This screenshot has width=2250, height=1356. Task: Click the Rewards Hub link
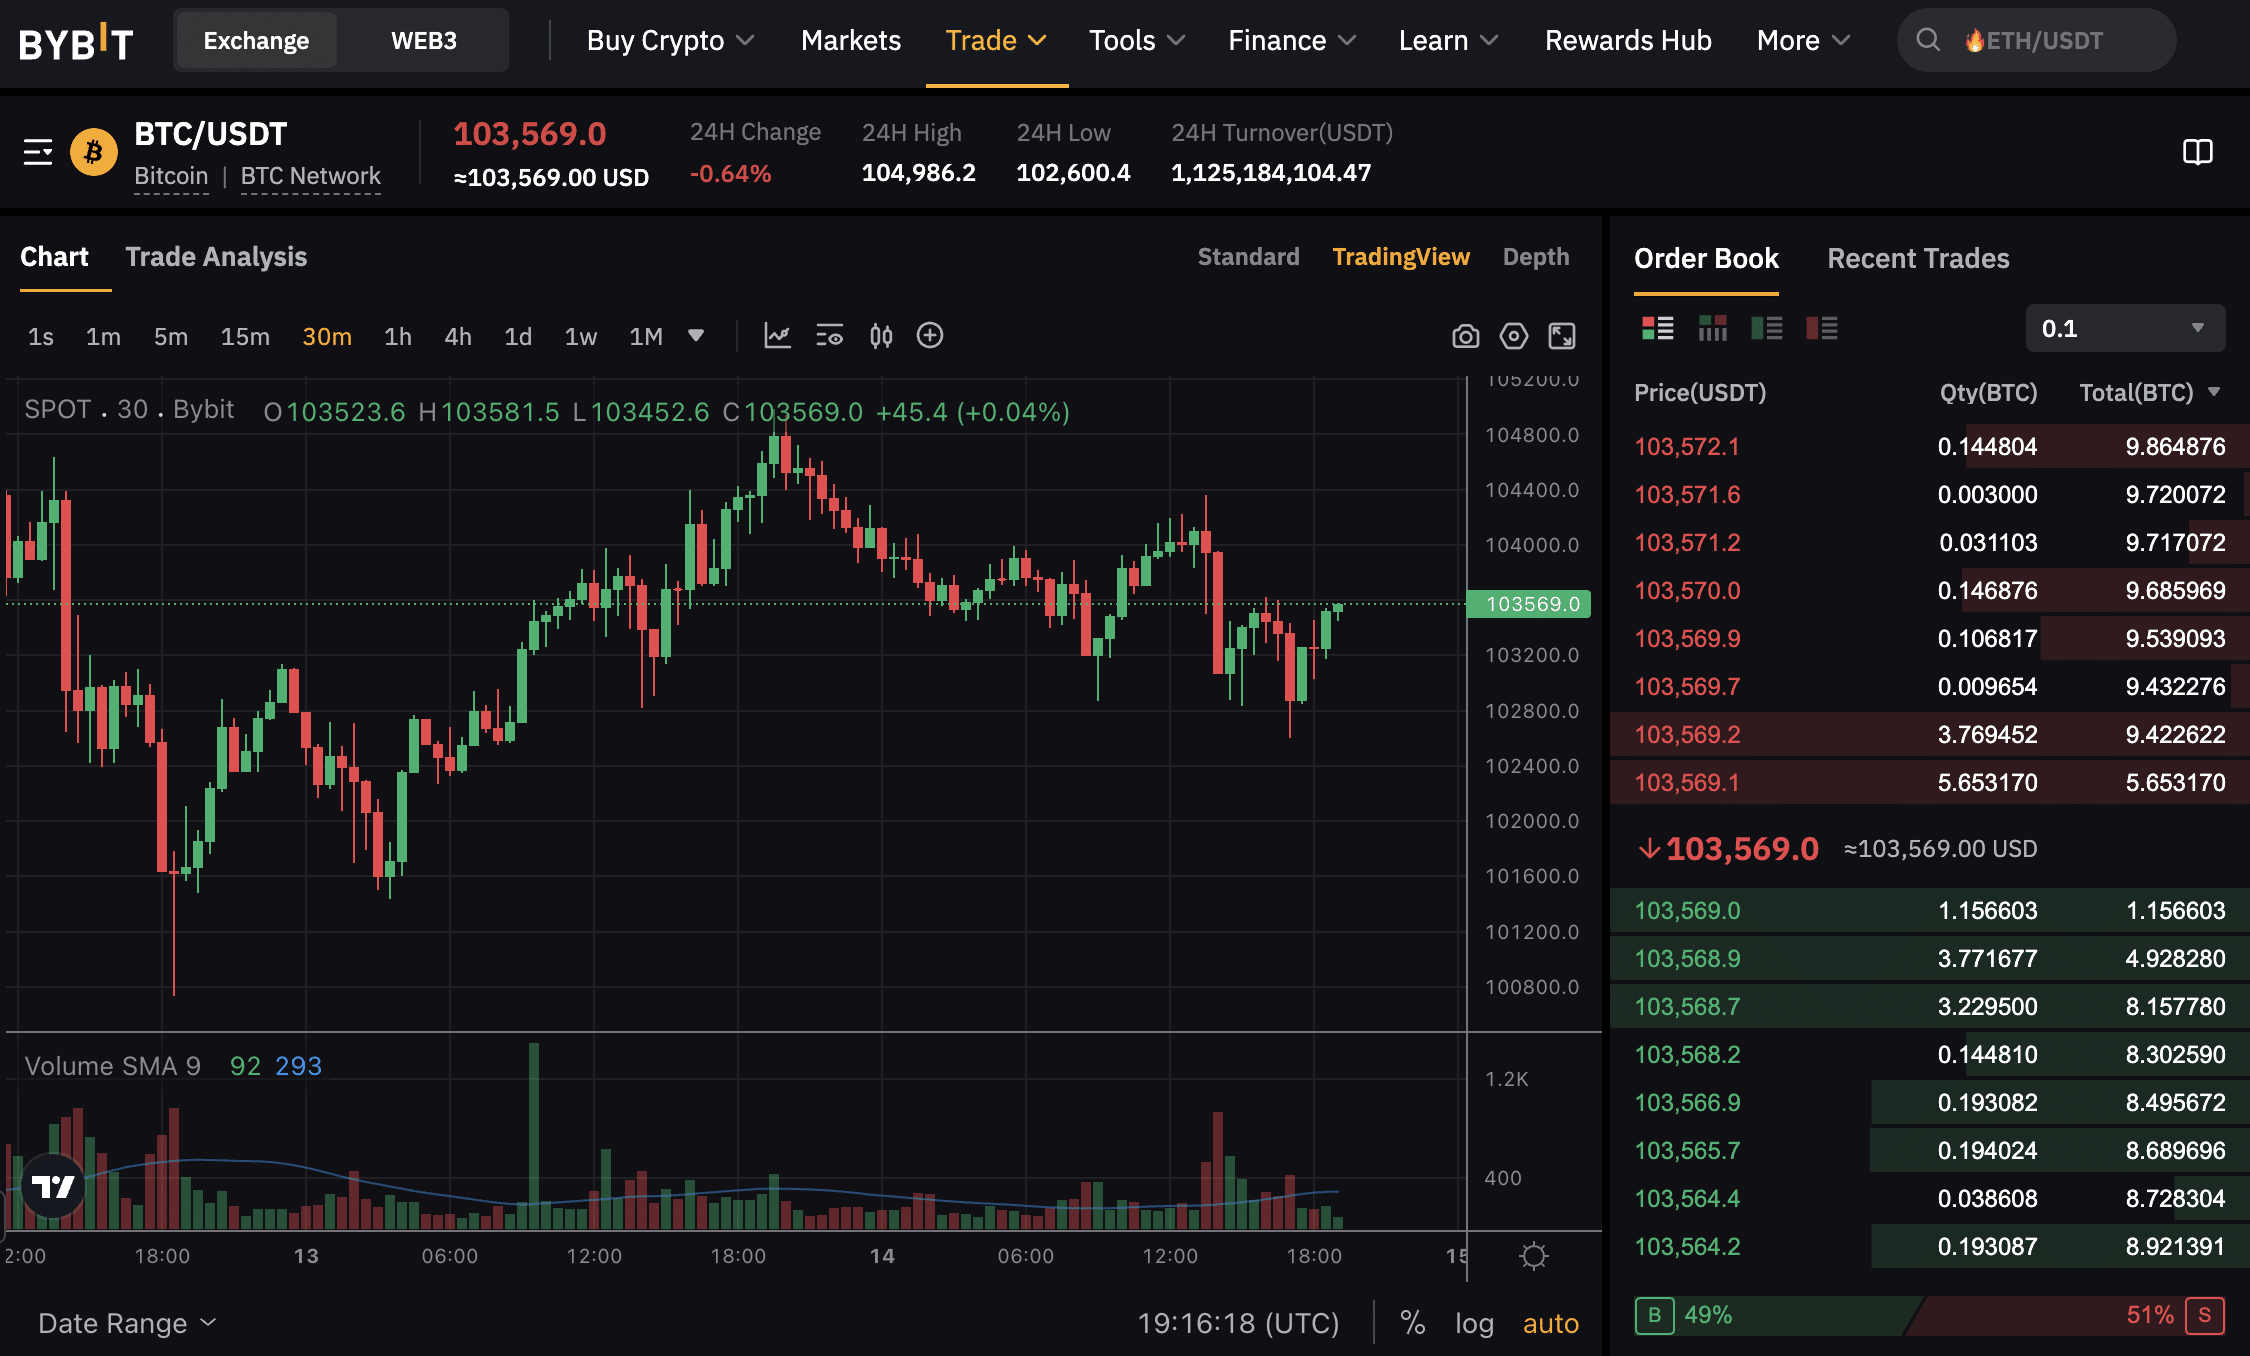(1627, 40)
